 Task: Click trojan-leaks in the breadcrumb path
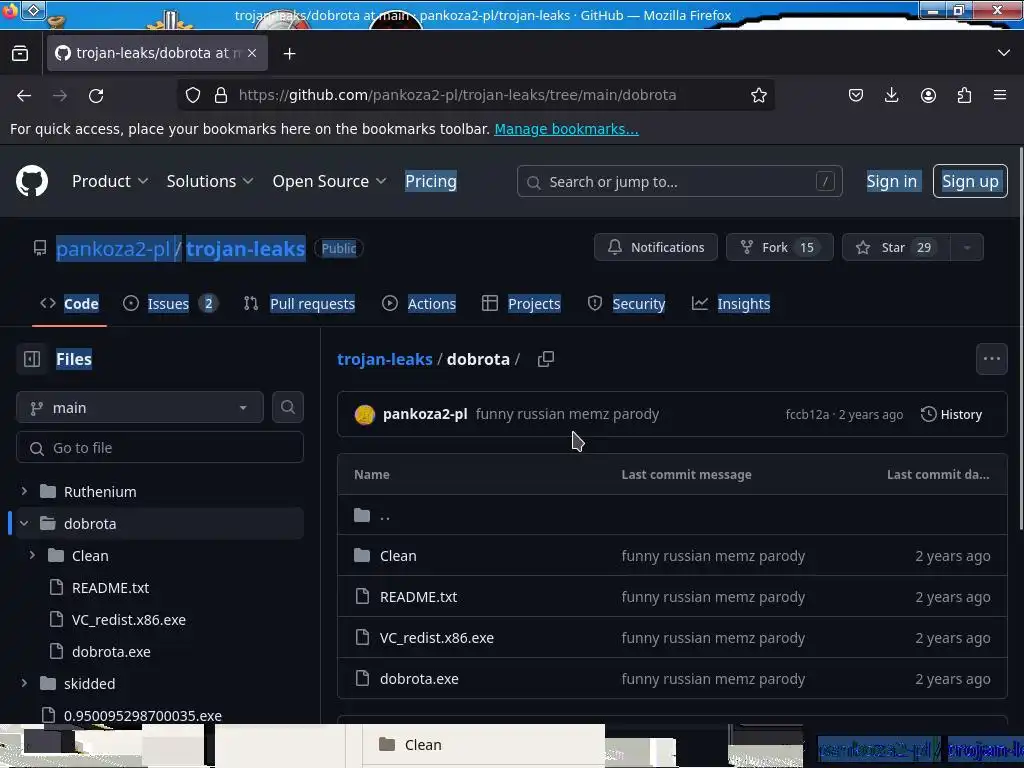coord(385,359)
